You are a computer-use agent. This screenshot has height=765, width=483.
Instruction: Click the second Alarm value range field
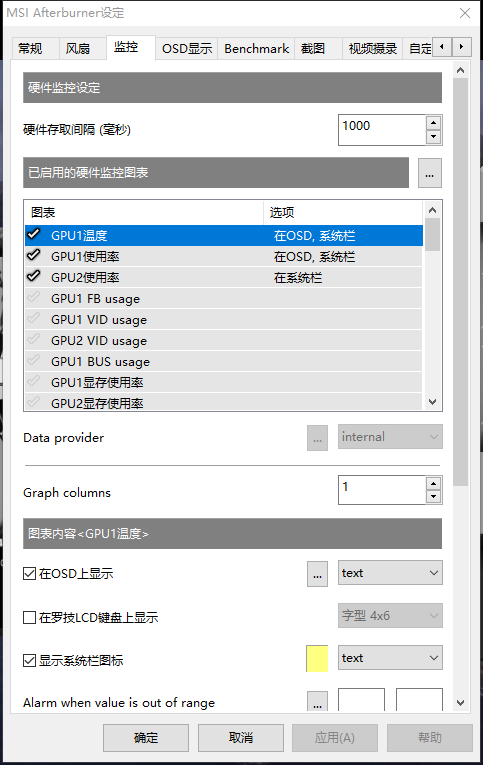[x=419, y=700]
